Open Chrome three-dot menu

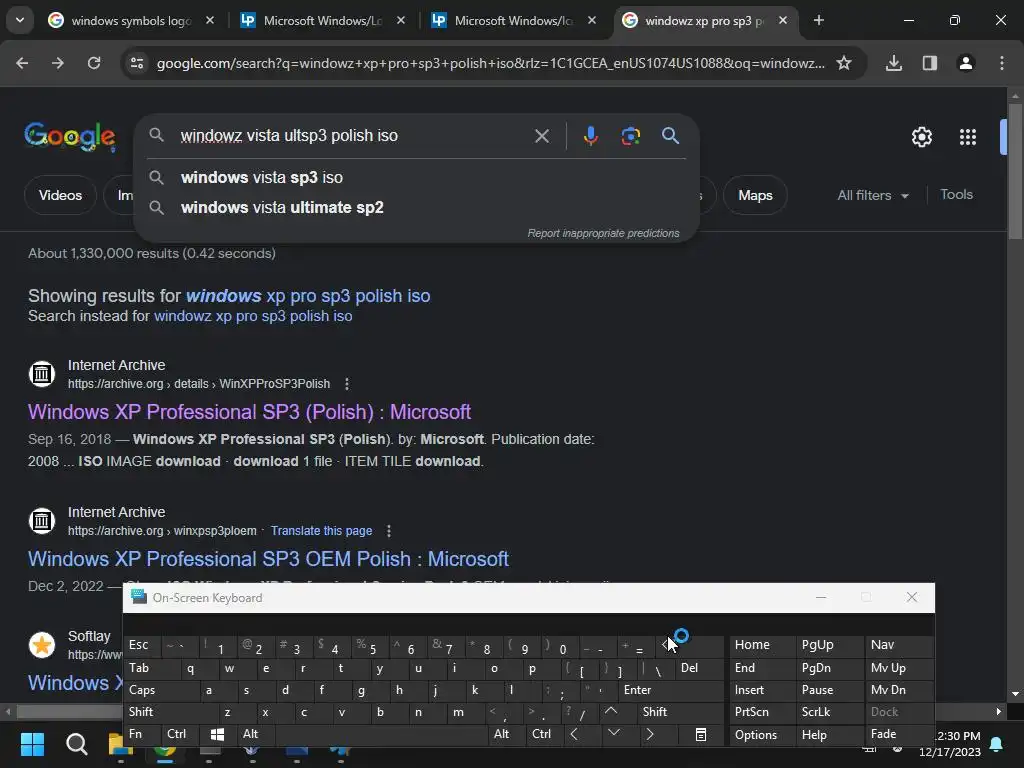tap(1001, 63)
